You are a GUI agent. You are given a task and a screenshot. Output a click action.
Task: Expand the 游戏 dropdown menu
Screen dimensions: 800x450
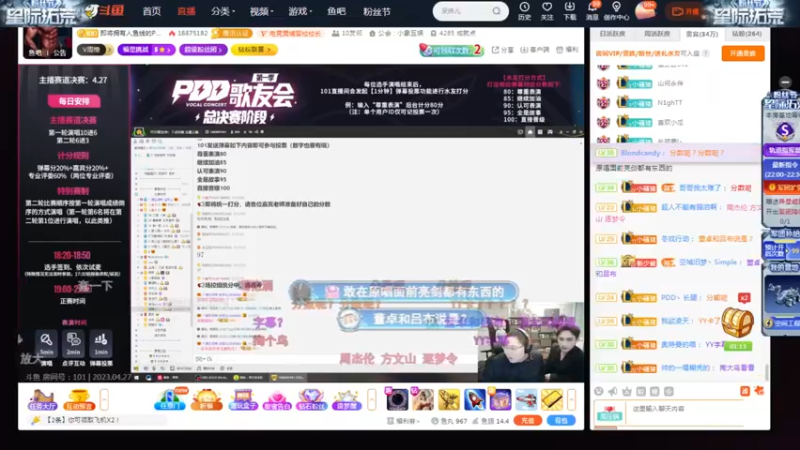pyautogui.click(x=301, y=11)
